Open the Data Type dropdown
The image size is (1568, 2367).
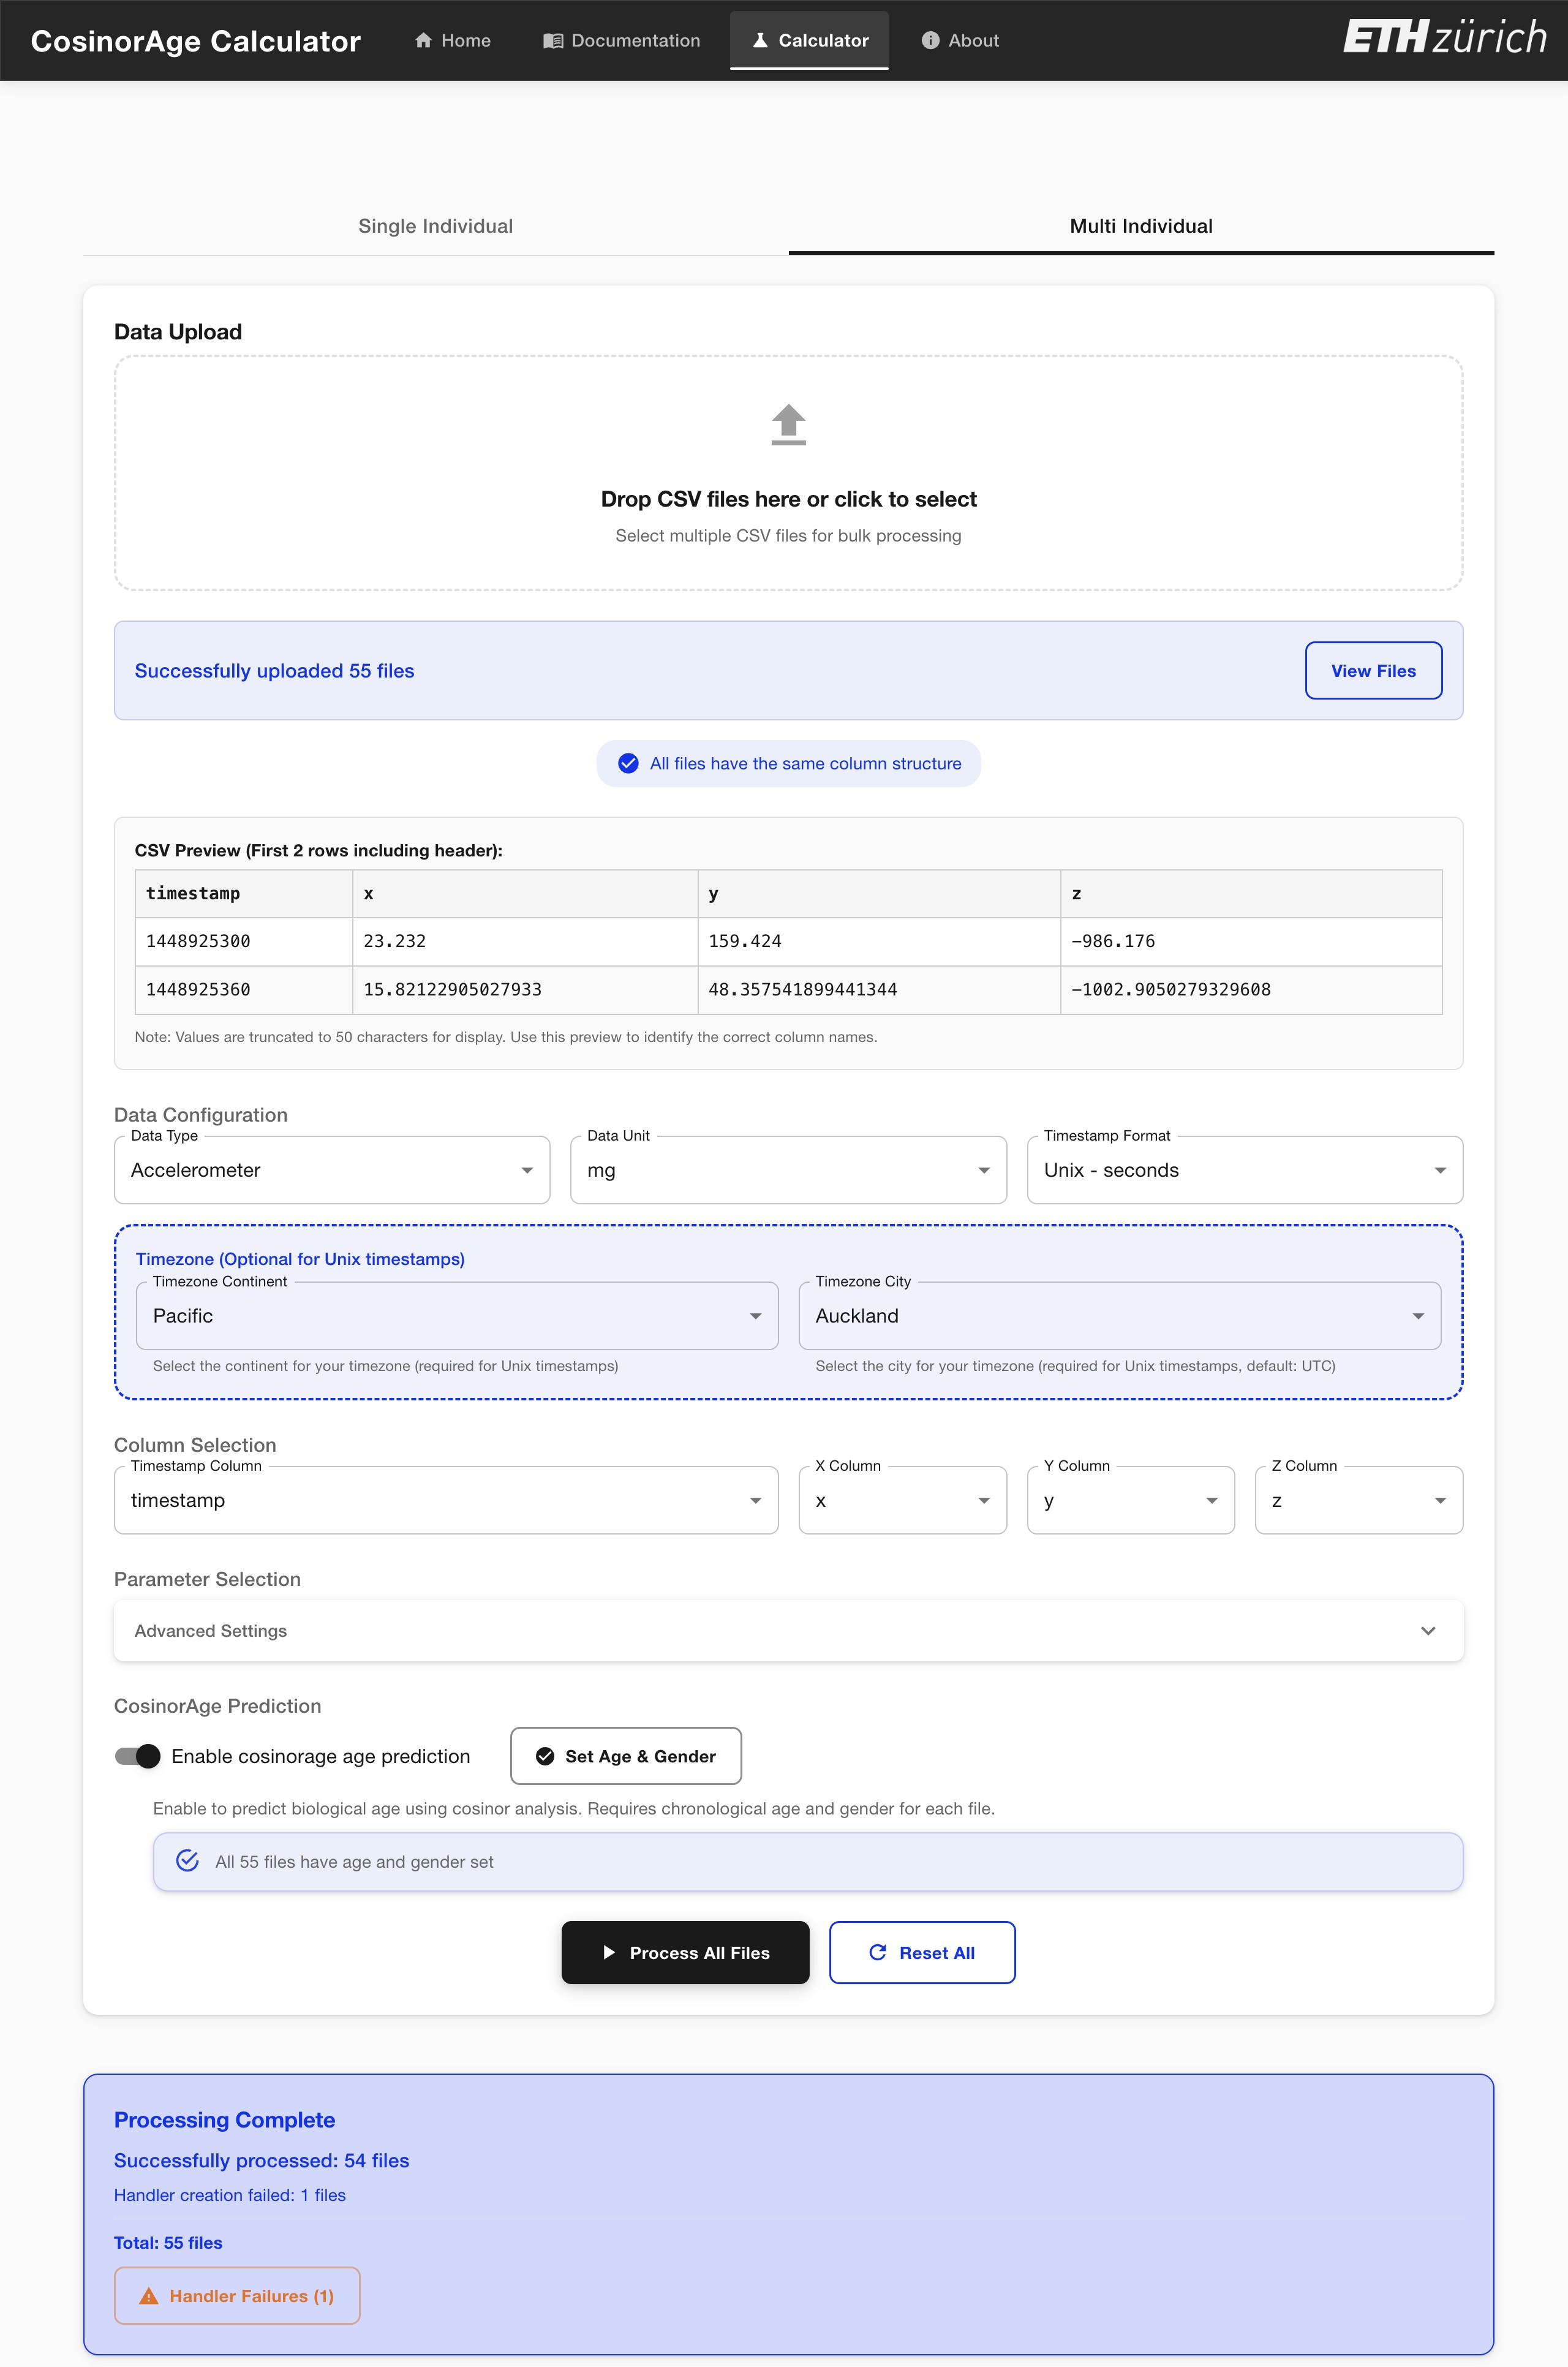332,1170
